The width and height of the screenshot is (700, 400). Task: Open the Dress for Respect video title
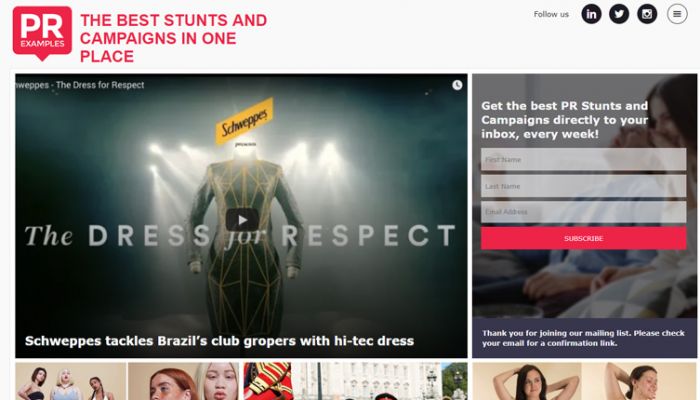click(x=80, y=85)
